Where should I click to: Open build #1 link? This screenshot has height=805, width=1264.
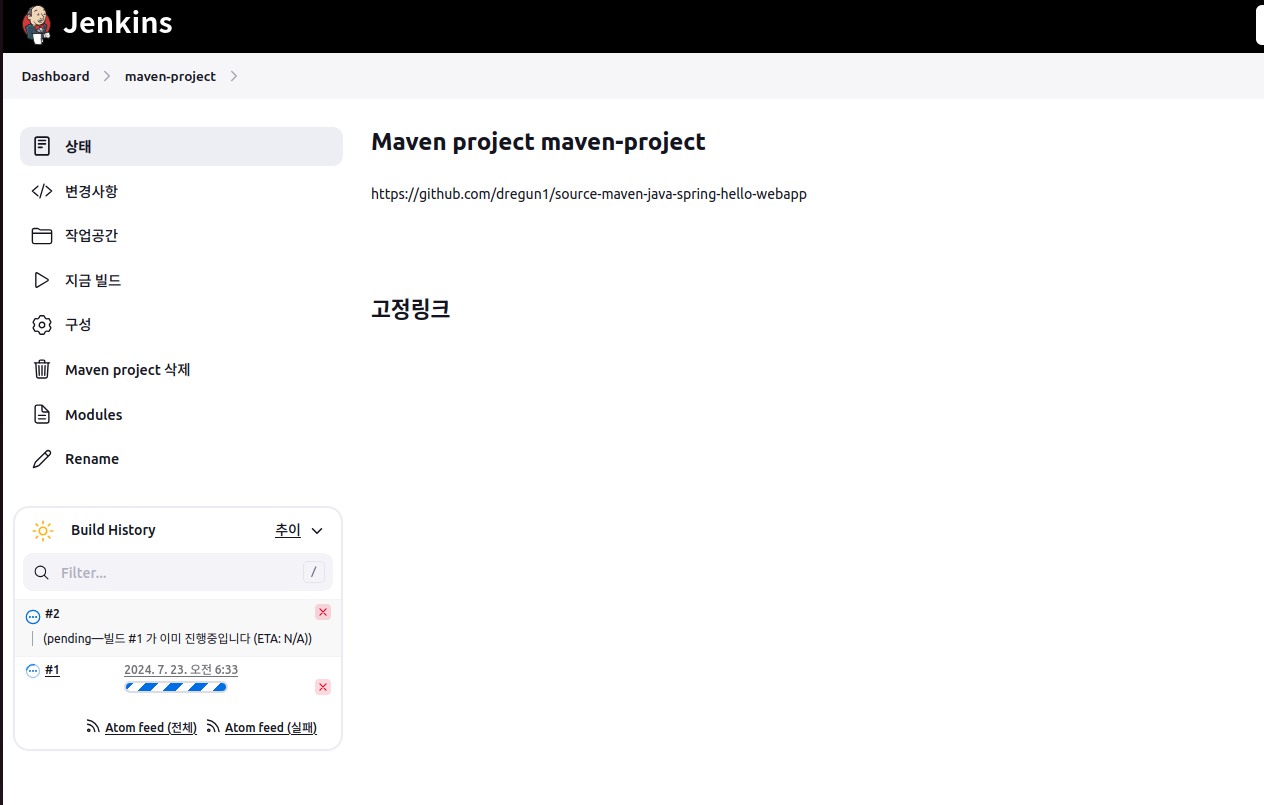tap(52, 670)
